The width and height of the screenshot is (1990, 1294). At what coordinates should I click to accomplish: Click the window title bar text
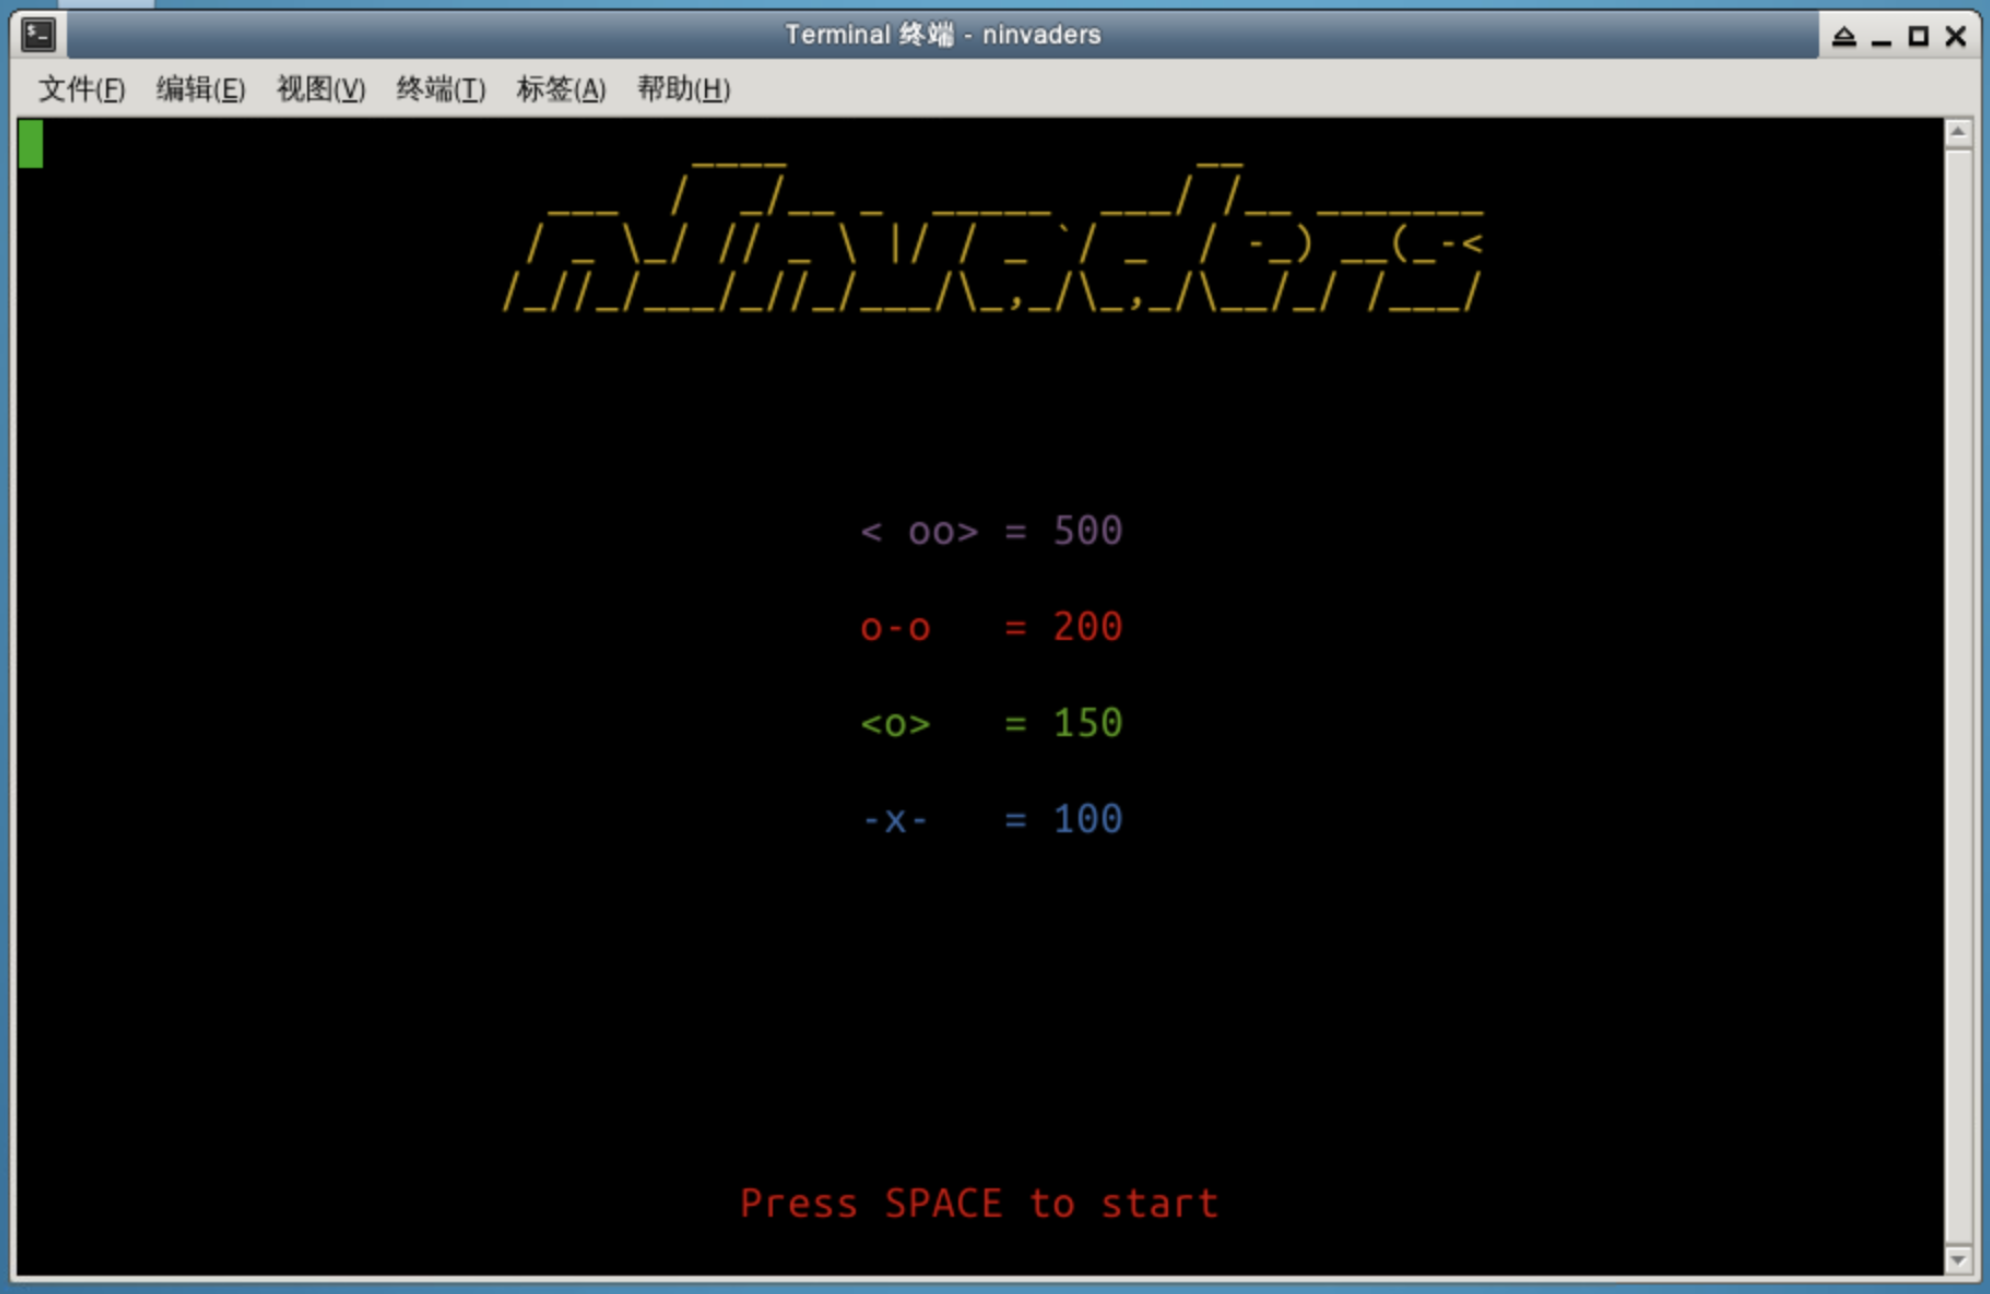[x=942, y=35]
